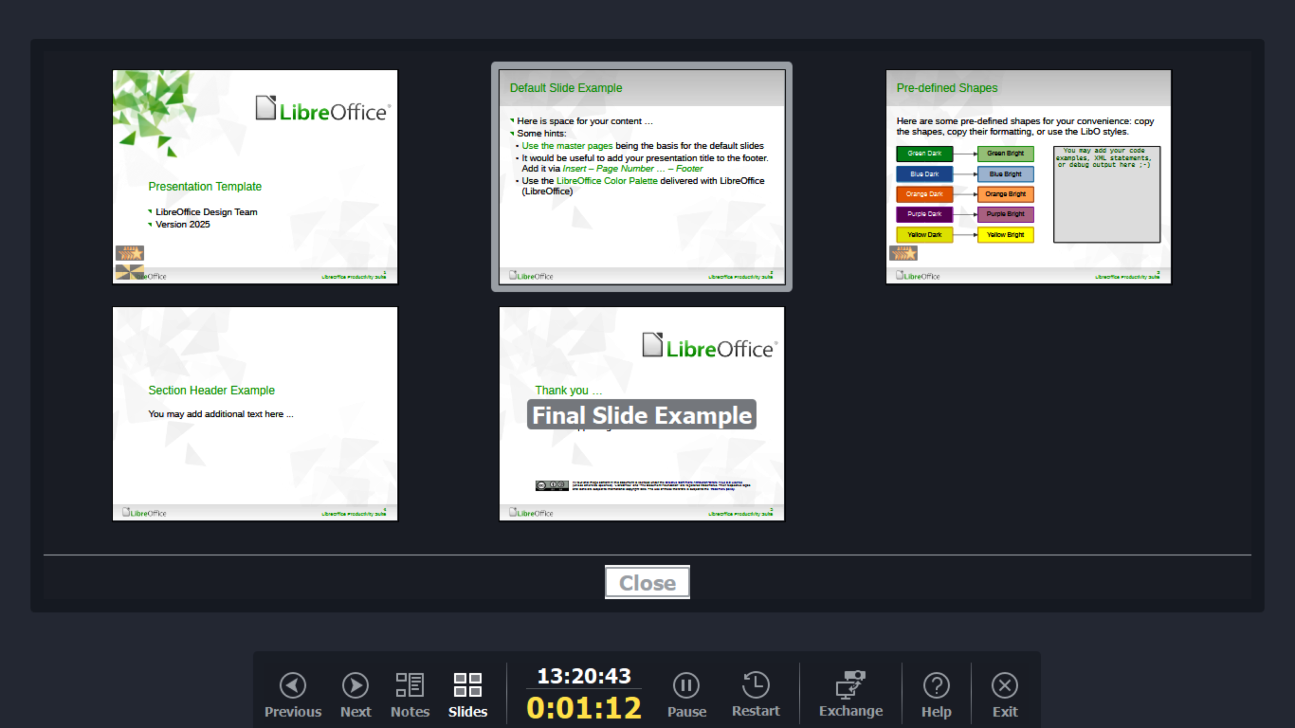Click the transition pinwheel icon on first slide
The height and width of the screenshot is (728, 1295).
[130, 272]
